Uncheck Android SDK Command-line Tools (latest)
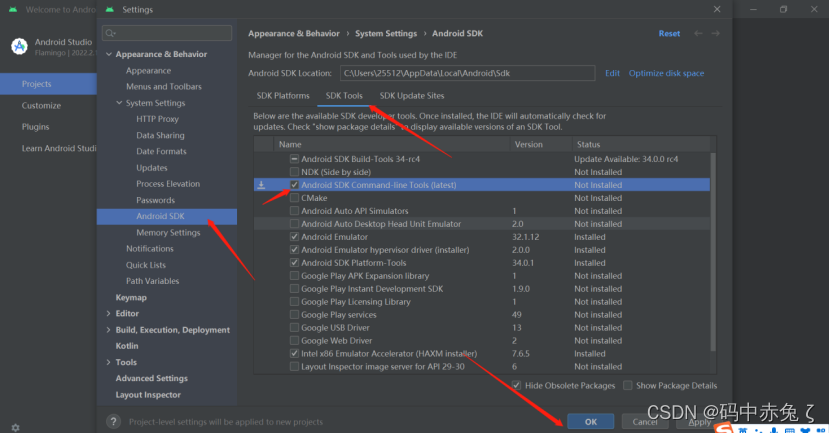The width and height of the screenshot is (830, 433). click(294, 185)
